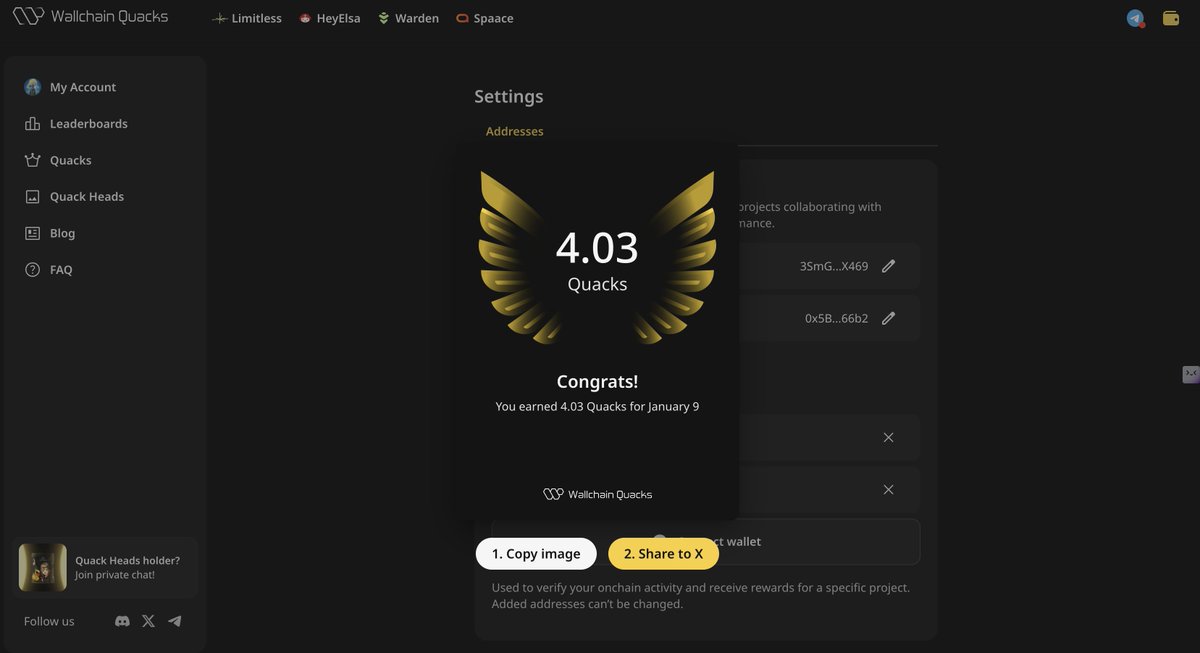This screenshot has height=653, width=1200.
Task: Open the Limitless project link
Action: point(247,18)
